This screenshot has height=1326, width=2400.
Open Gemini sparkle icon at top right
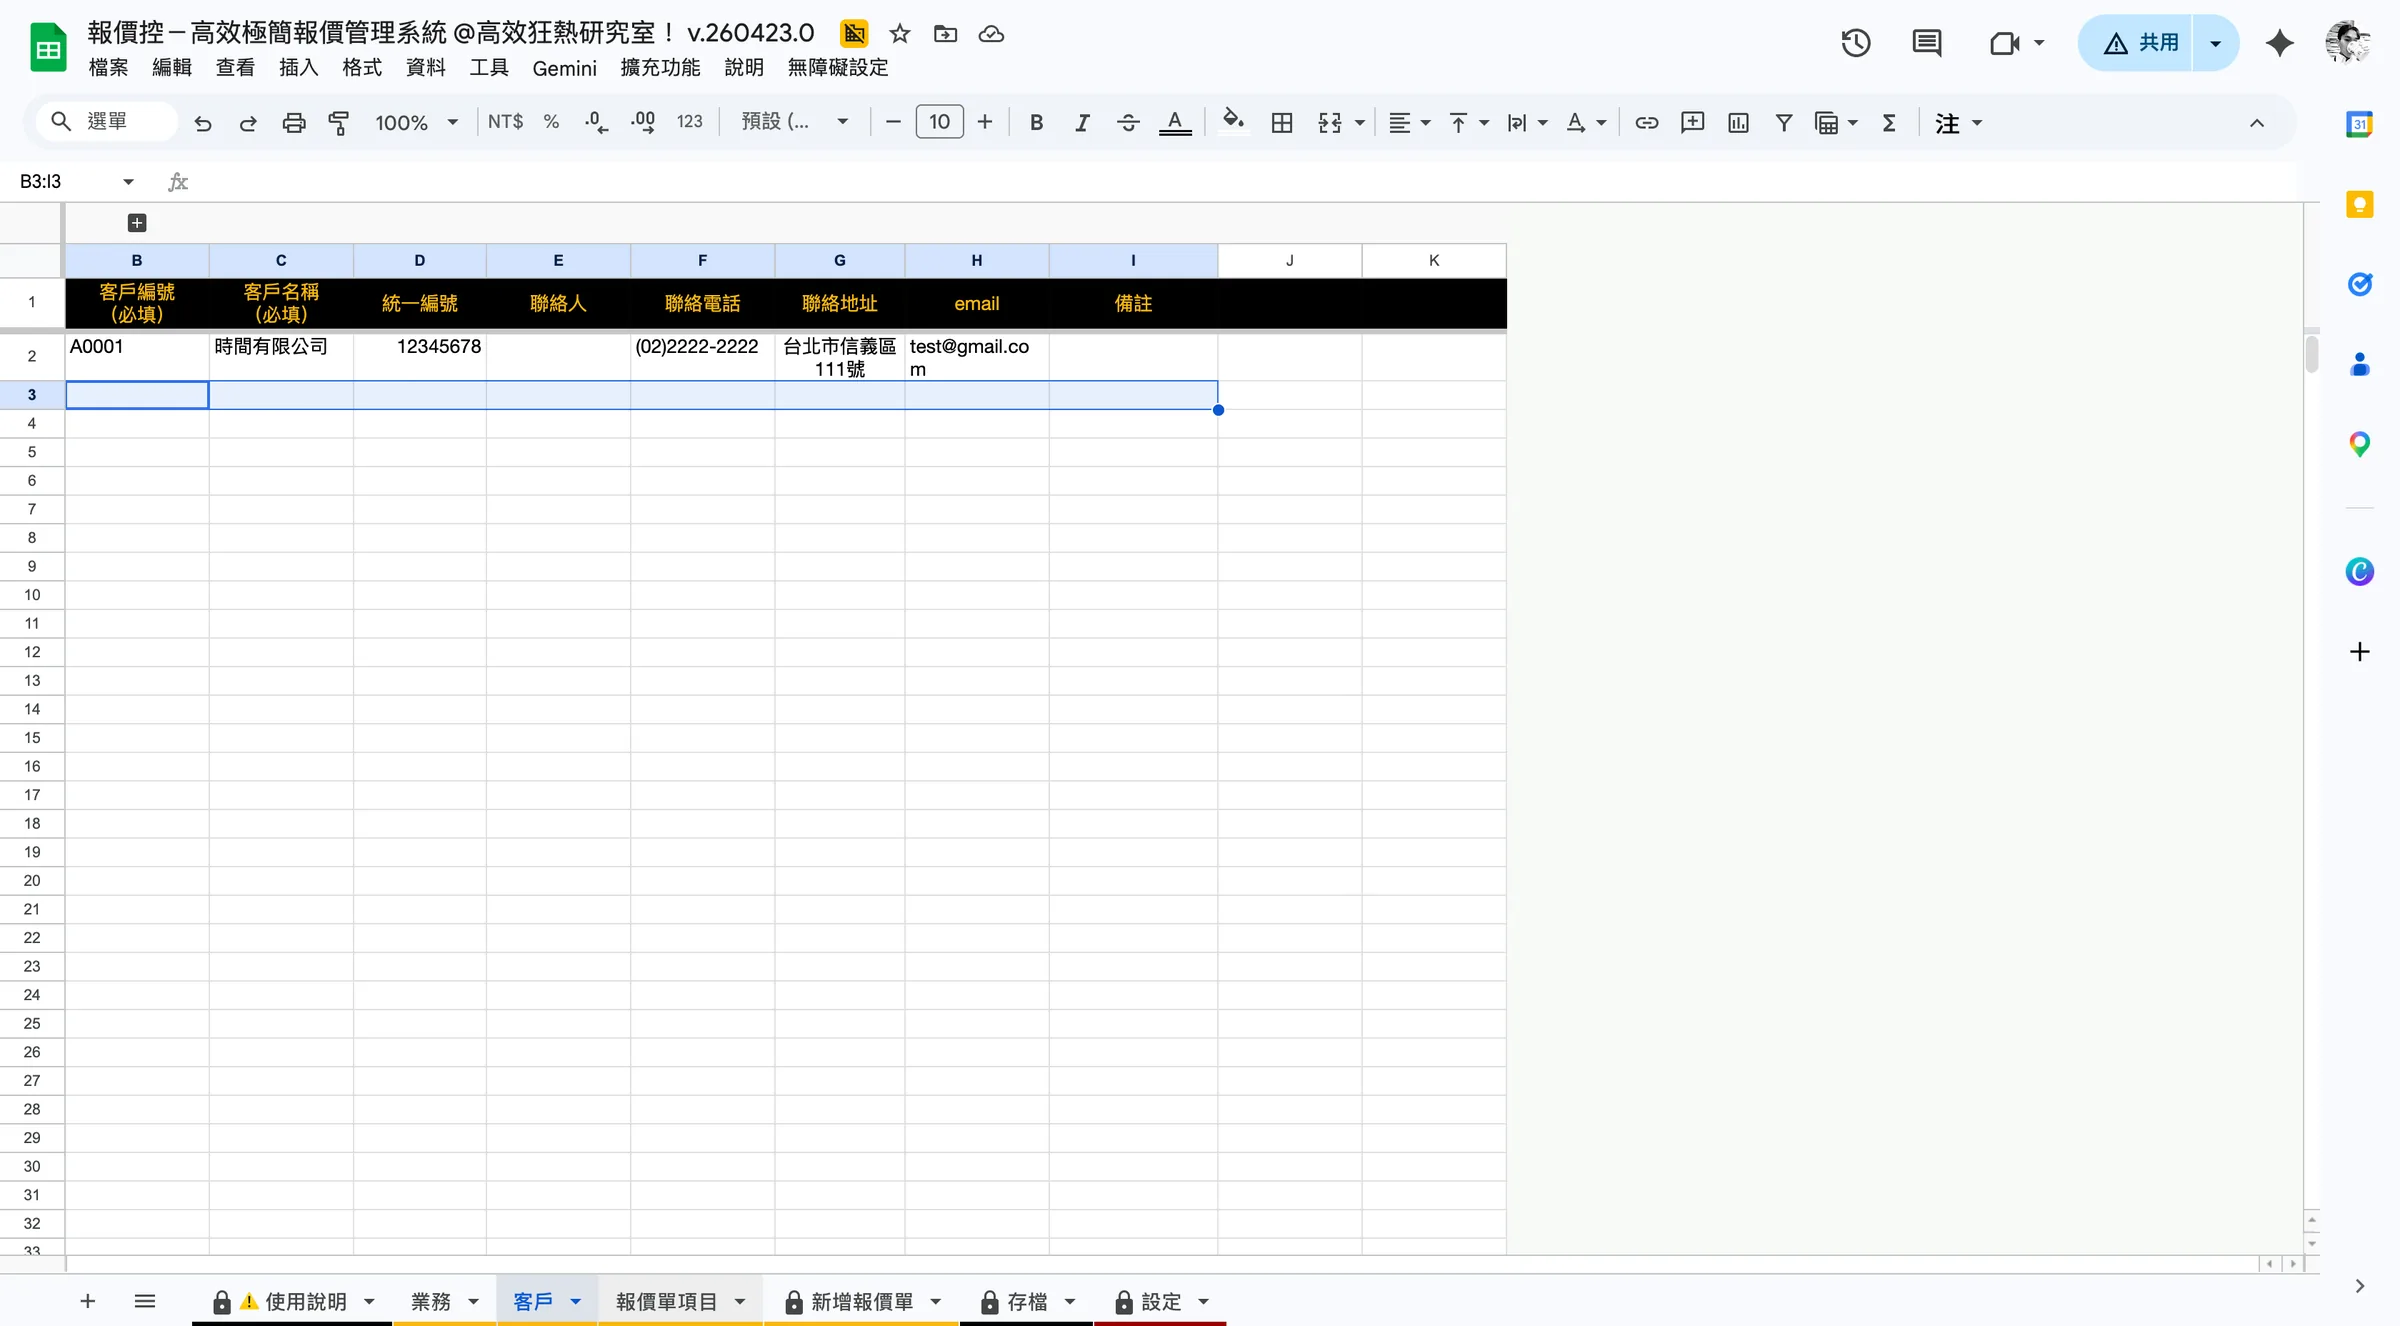click(2279, 43)
